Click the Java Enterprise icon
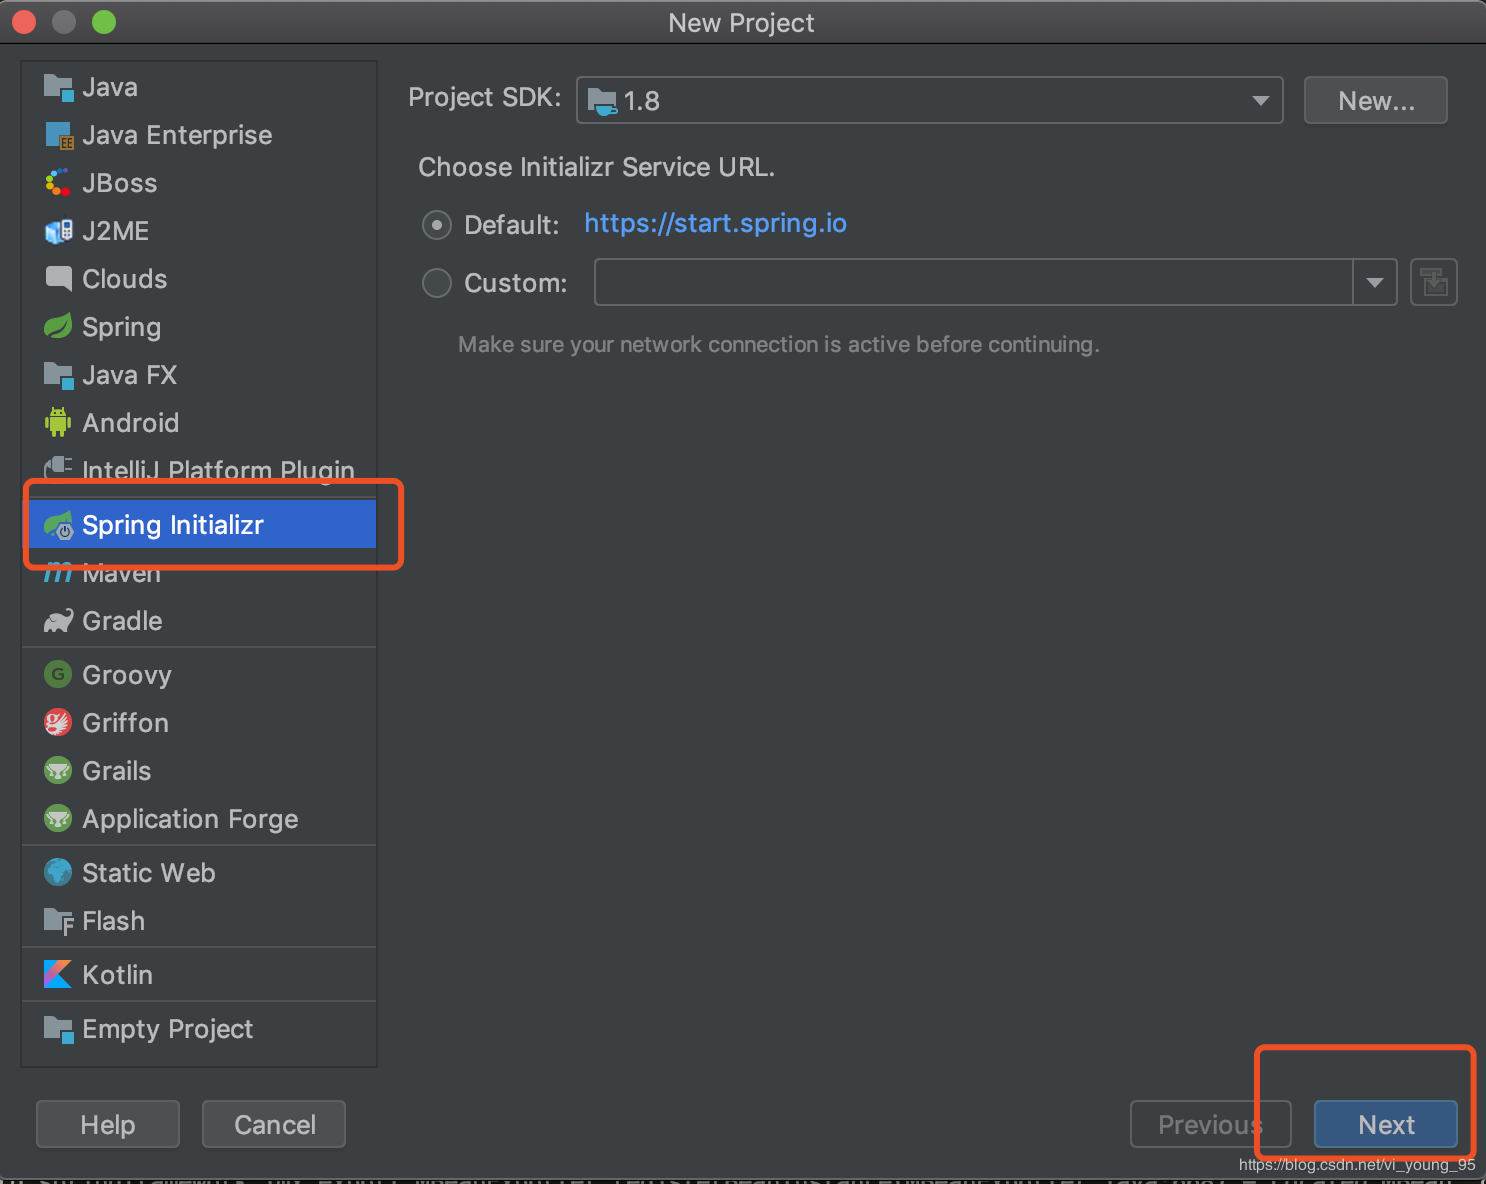The image size is (1486, 1184). (58, 136)
